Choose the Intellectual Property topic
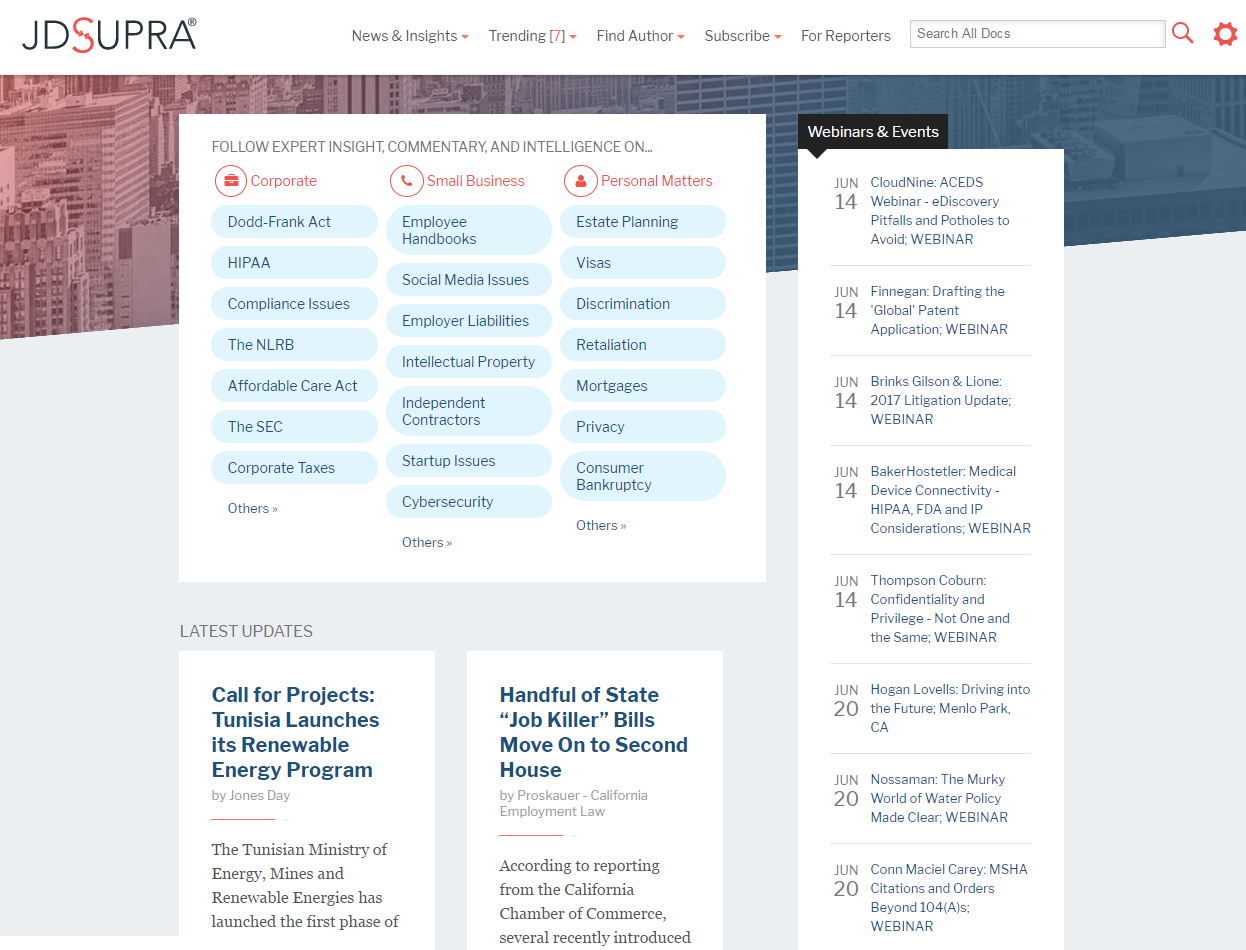 click(469, 362)
